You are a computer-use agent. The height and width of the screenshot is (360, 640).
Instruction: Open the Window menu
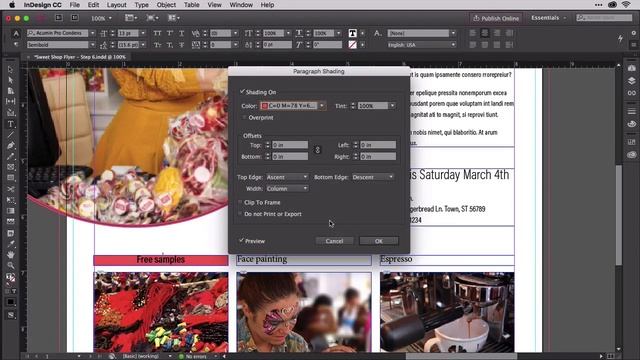click(241, 5)
